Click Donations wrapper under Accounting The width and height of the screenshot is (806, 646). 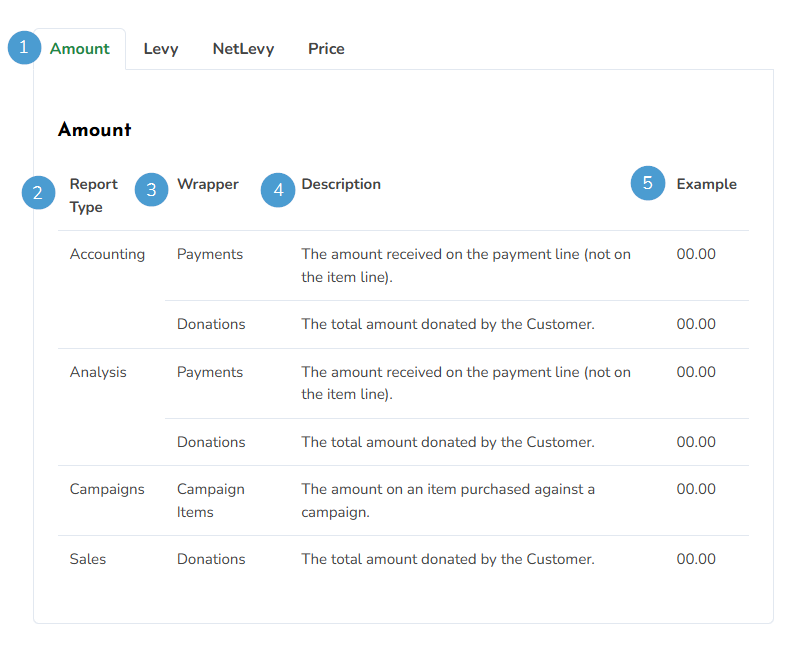[211, 324]
